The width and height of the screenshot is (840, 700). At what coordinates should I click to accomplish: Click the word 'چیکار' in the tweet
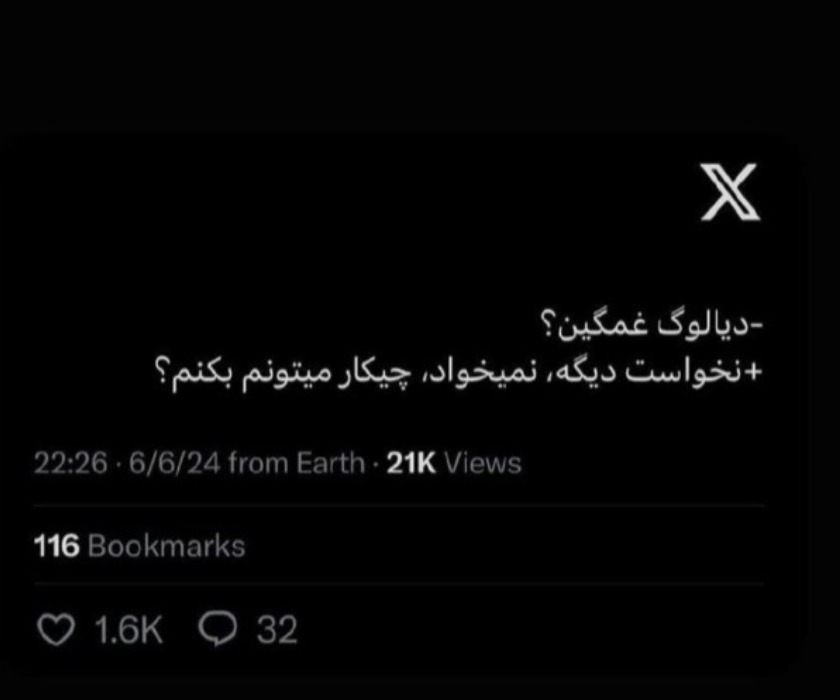[x=370, y=372]
